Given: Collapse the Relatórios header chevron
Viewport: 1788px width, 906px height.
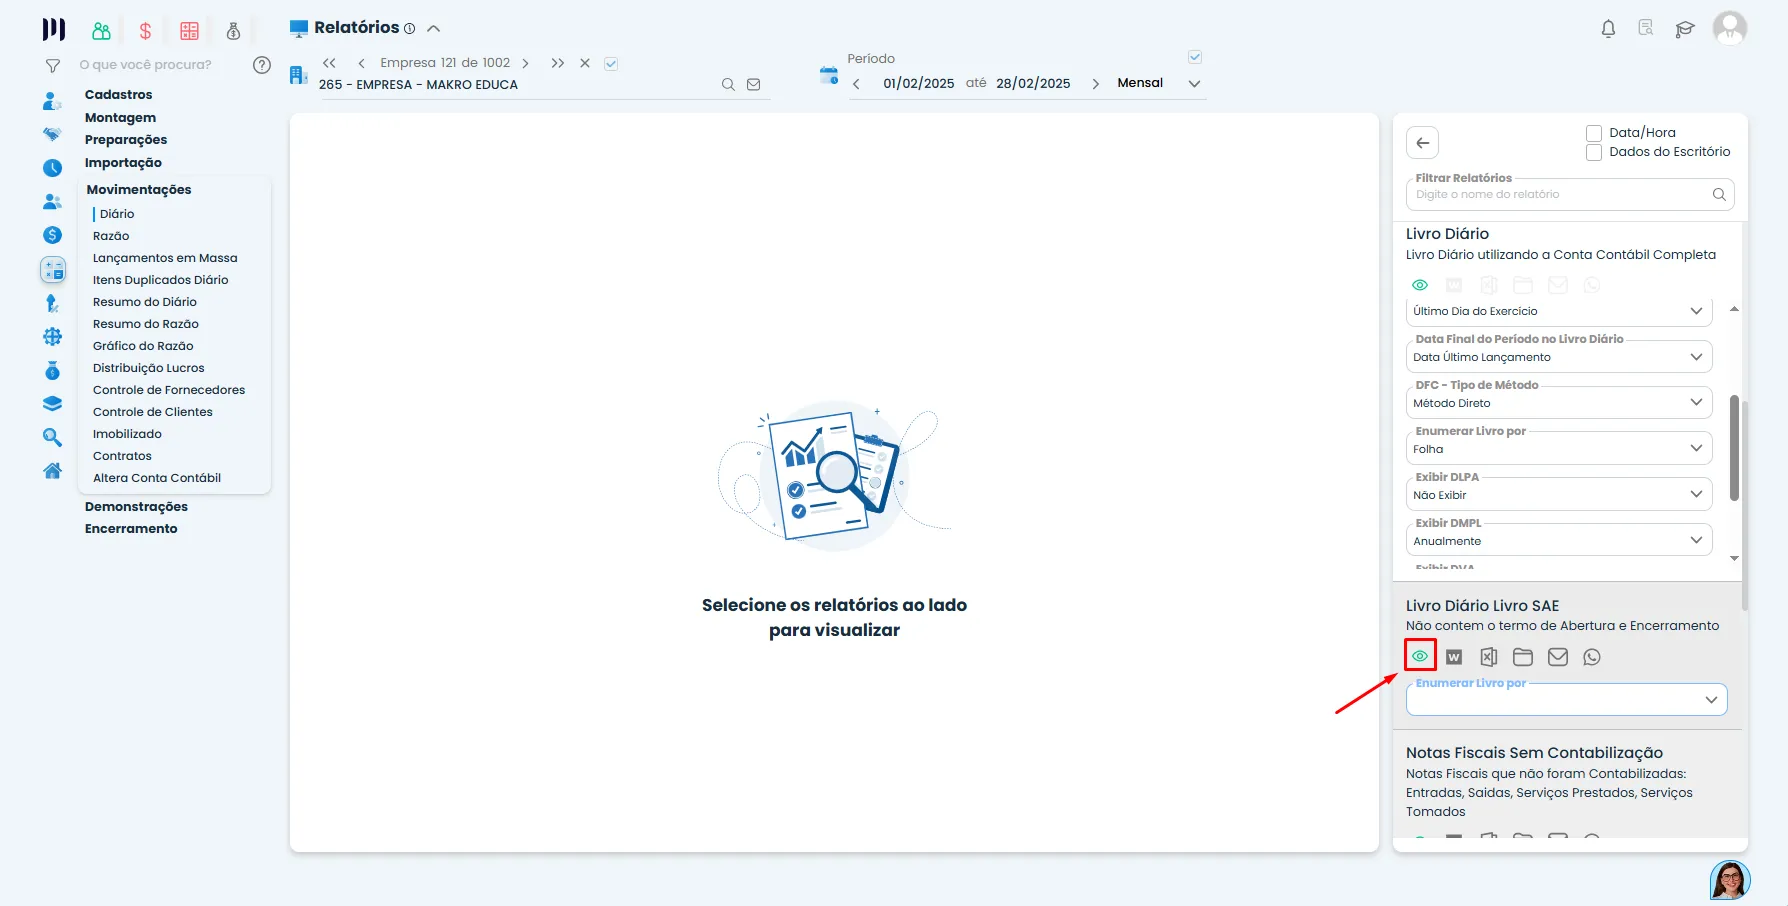Looking at the screenshot, I should pyautogui.click(x=434, y=29).
